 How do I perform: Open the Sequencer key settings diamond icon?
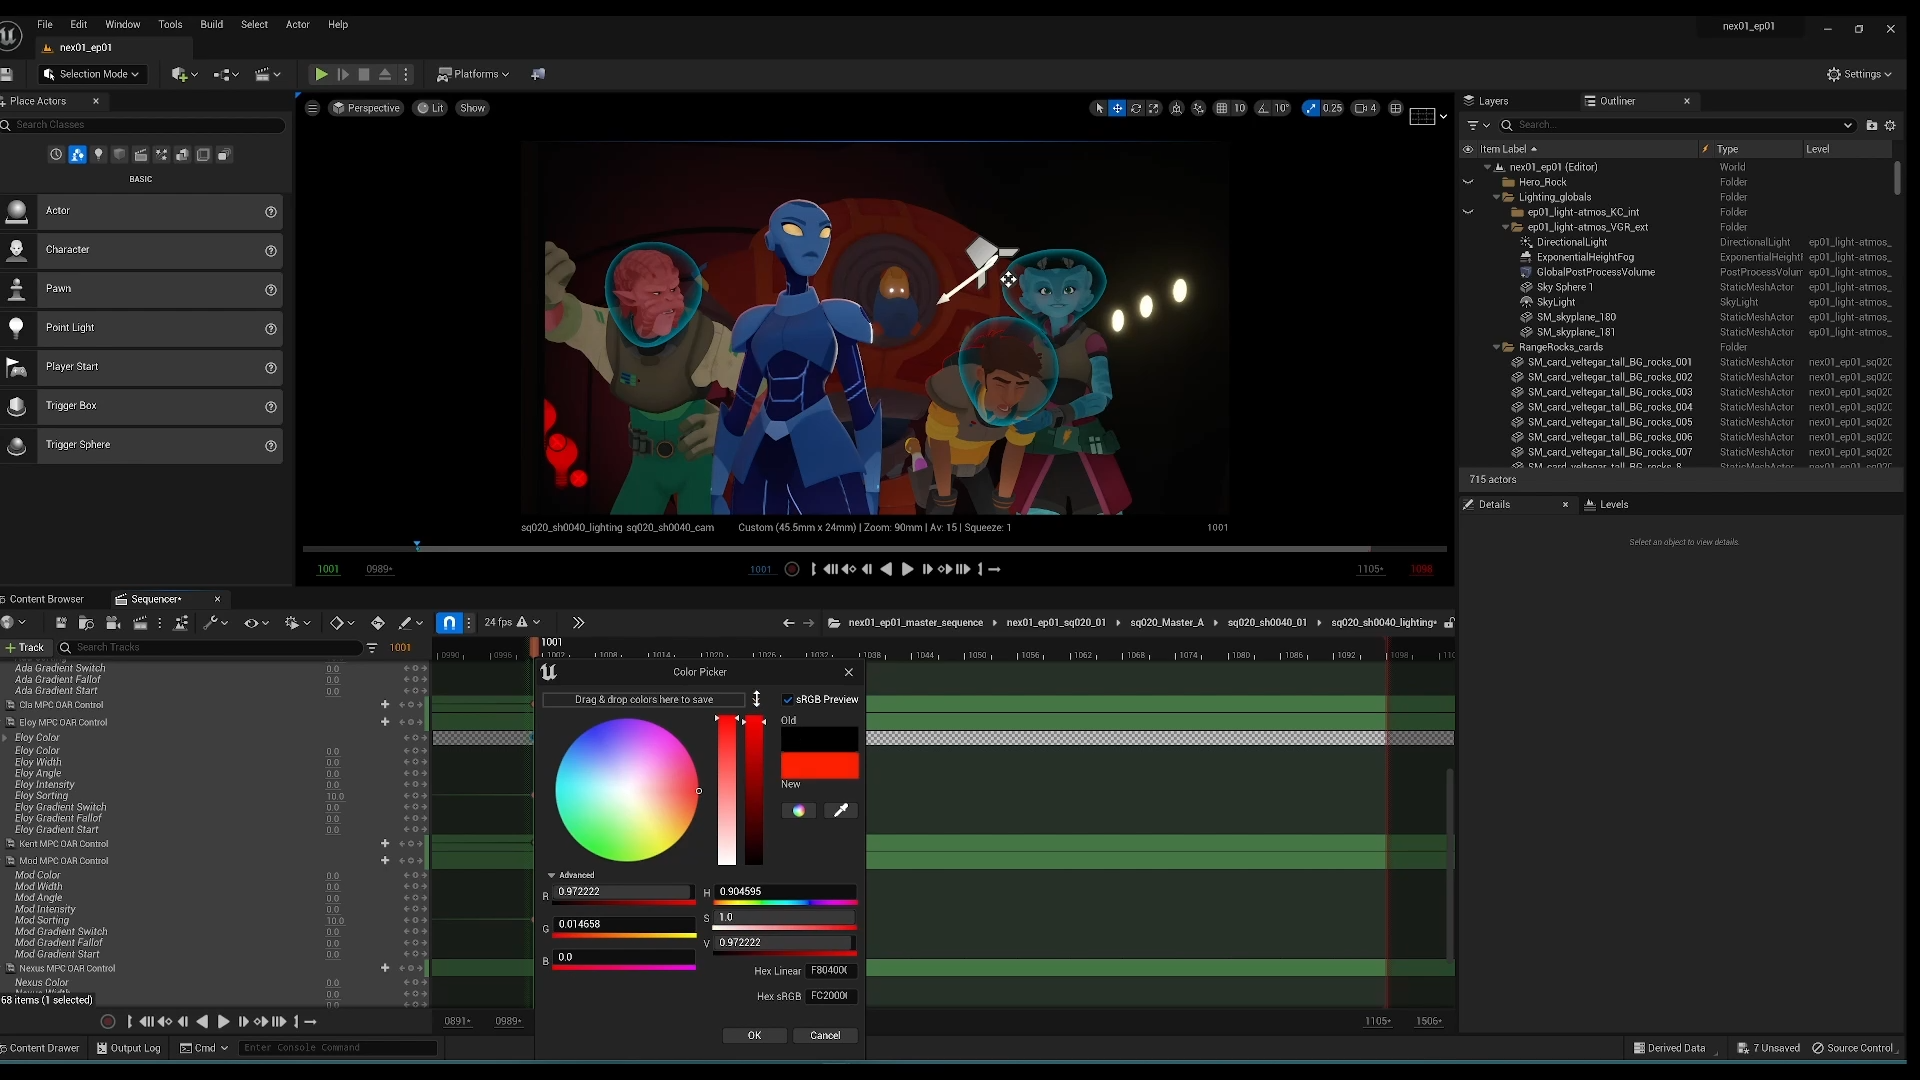tap(341, 623)
